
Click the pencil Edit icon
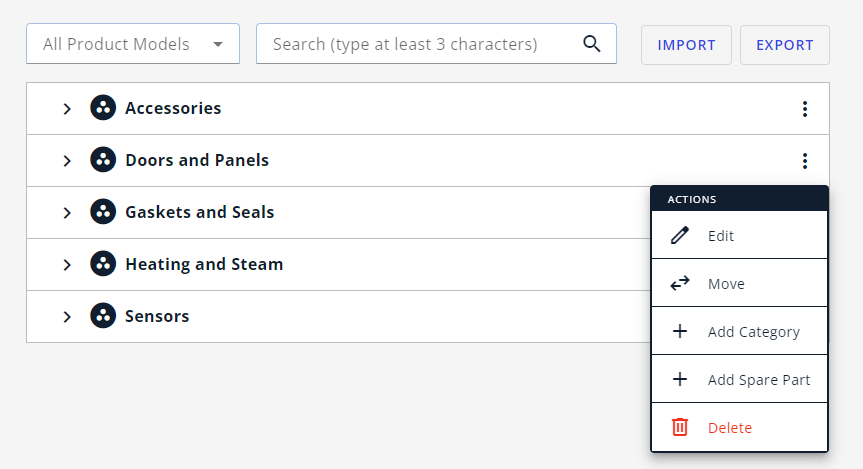pyautogui.click(x=680, y=235)
